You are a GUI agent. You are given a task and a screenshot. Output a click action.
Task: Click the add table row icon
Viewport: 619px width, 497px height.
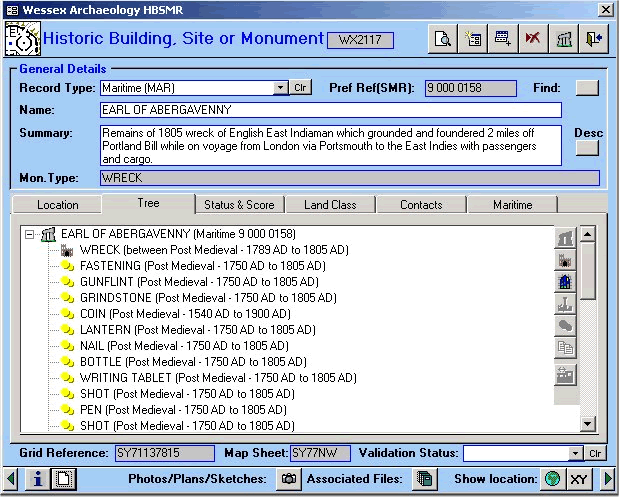[503, 40]
